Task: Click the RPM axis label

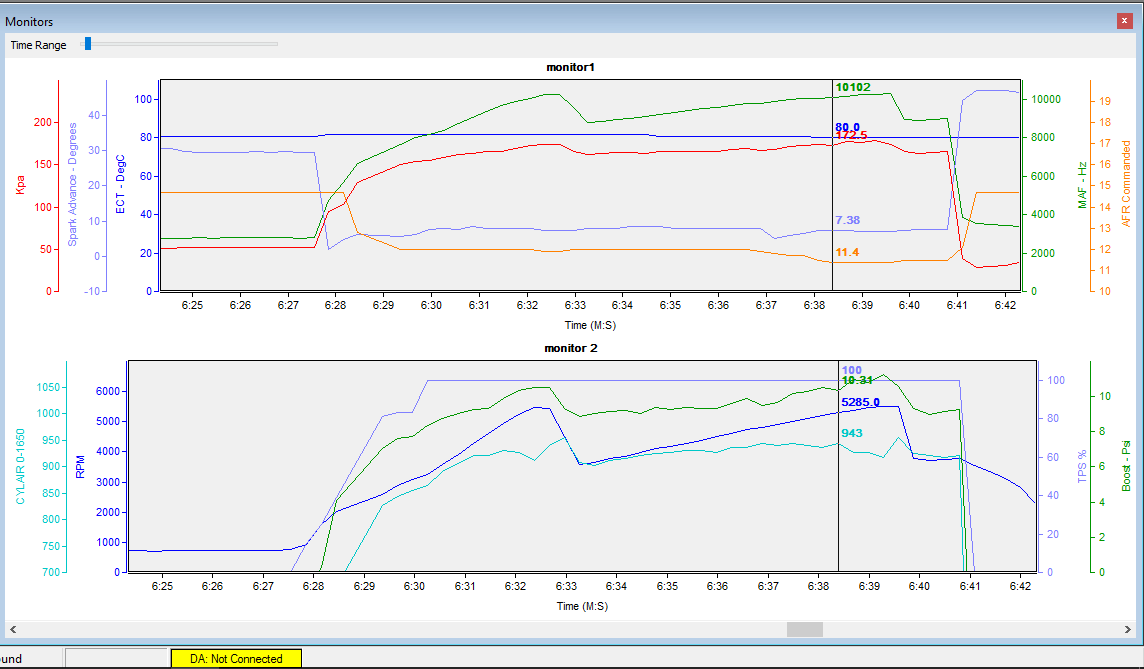Action: (80, 467)
